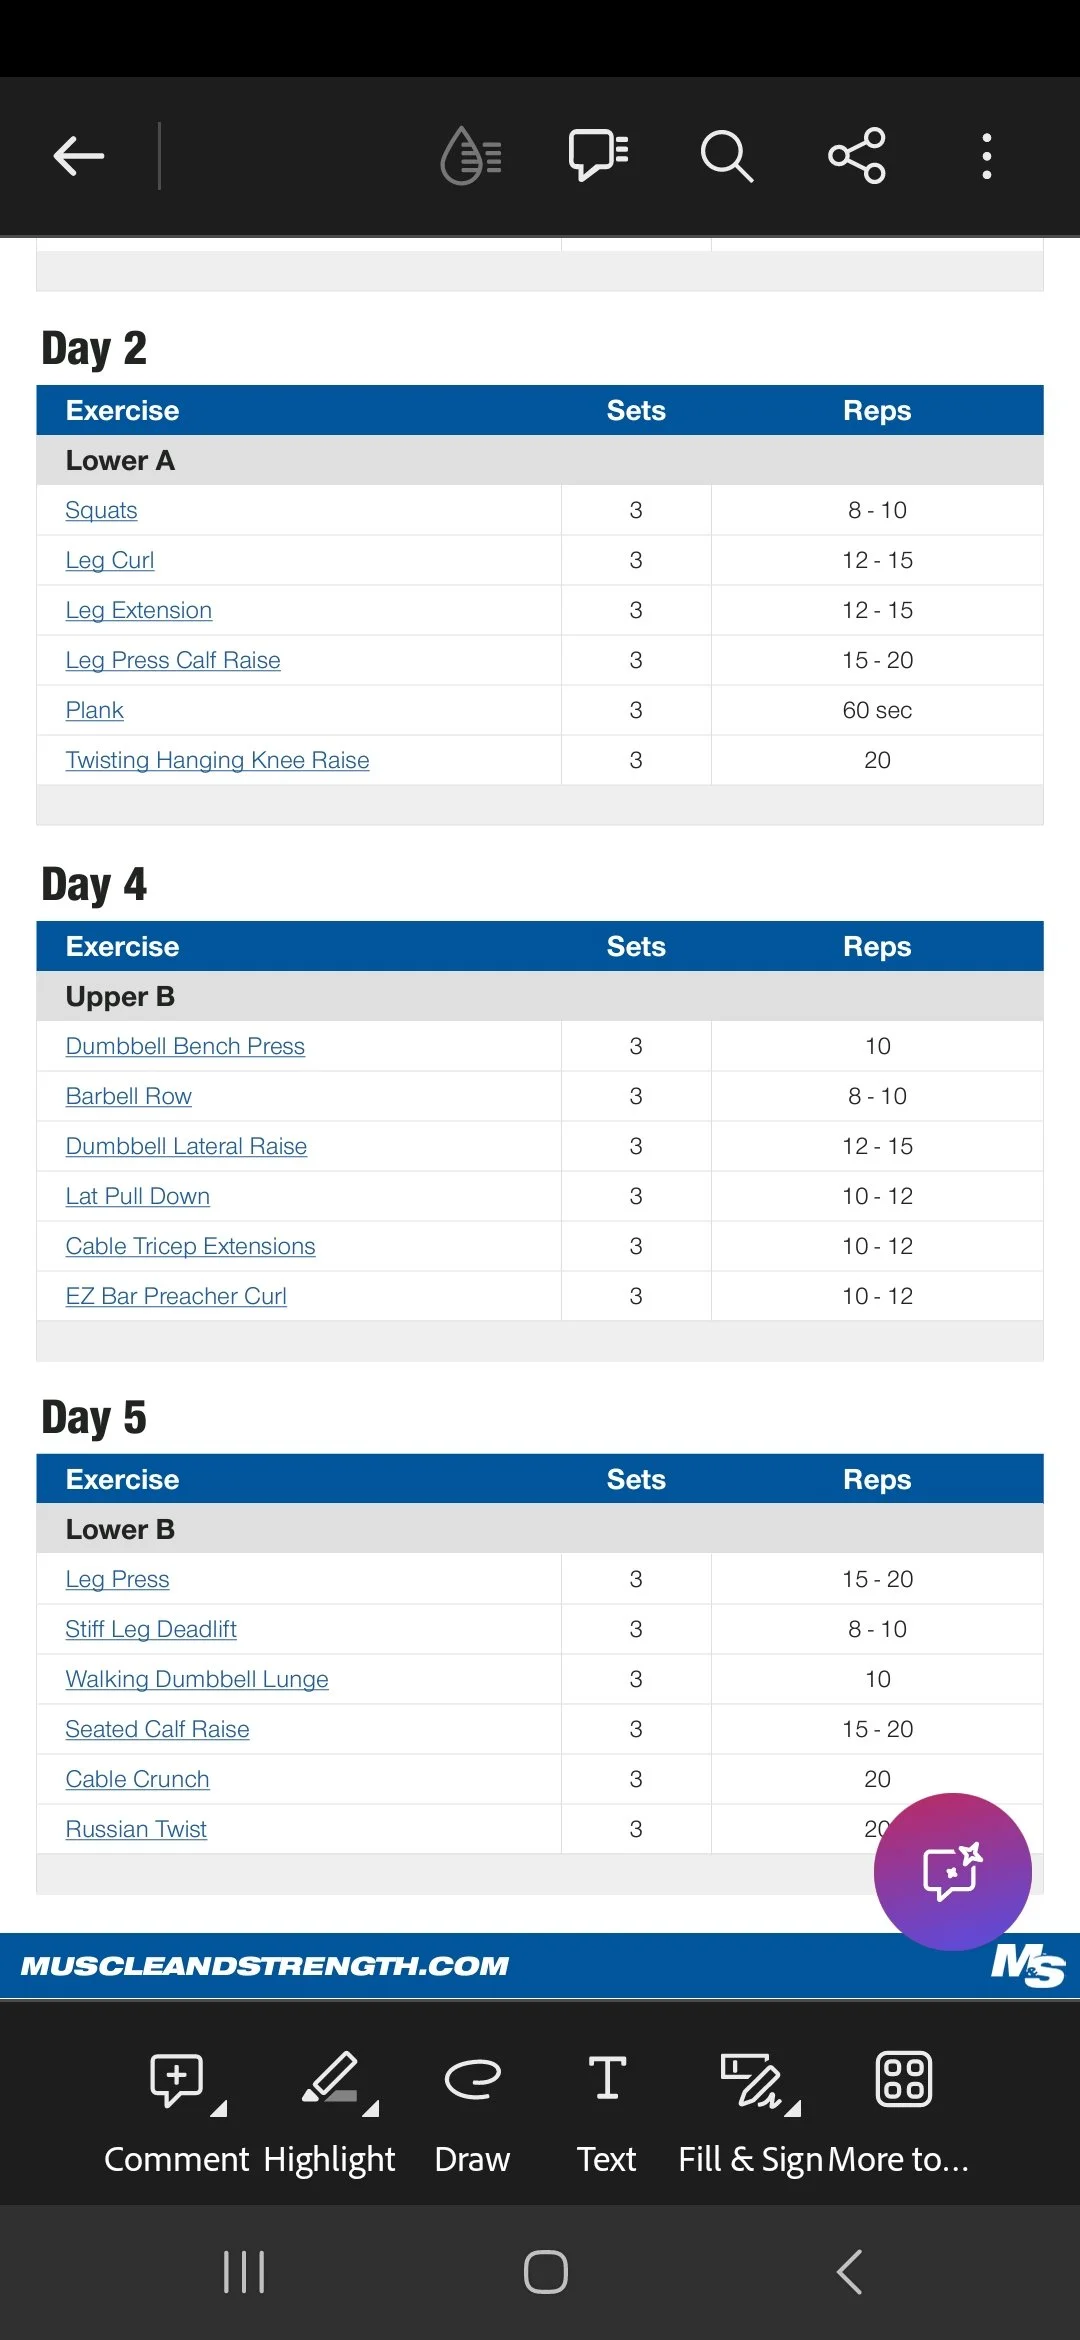This screenshot has width=1080, height=2340.
Task: Open Twisting Hanging Knee Raise link
Action: coord(217,760)
